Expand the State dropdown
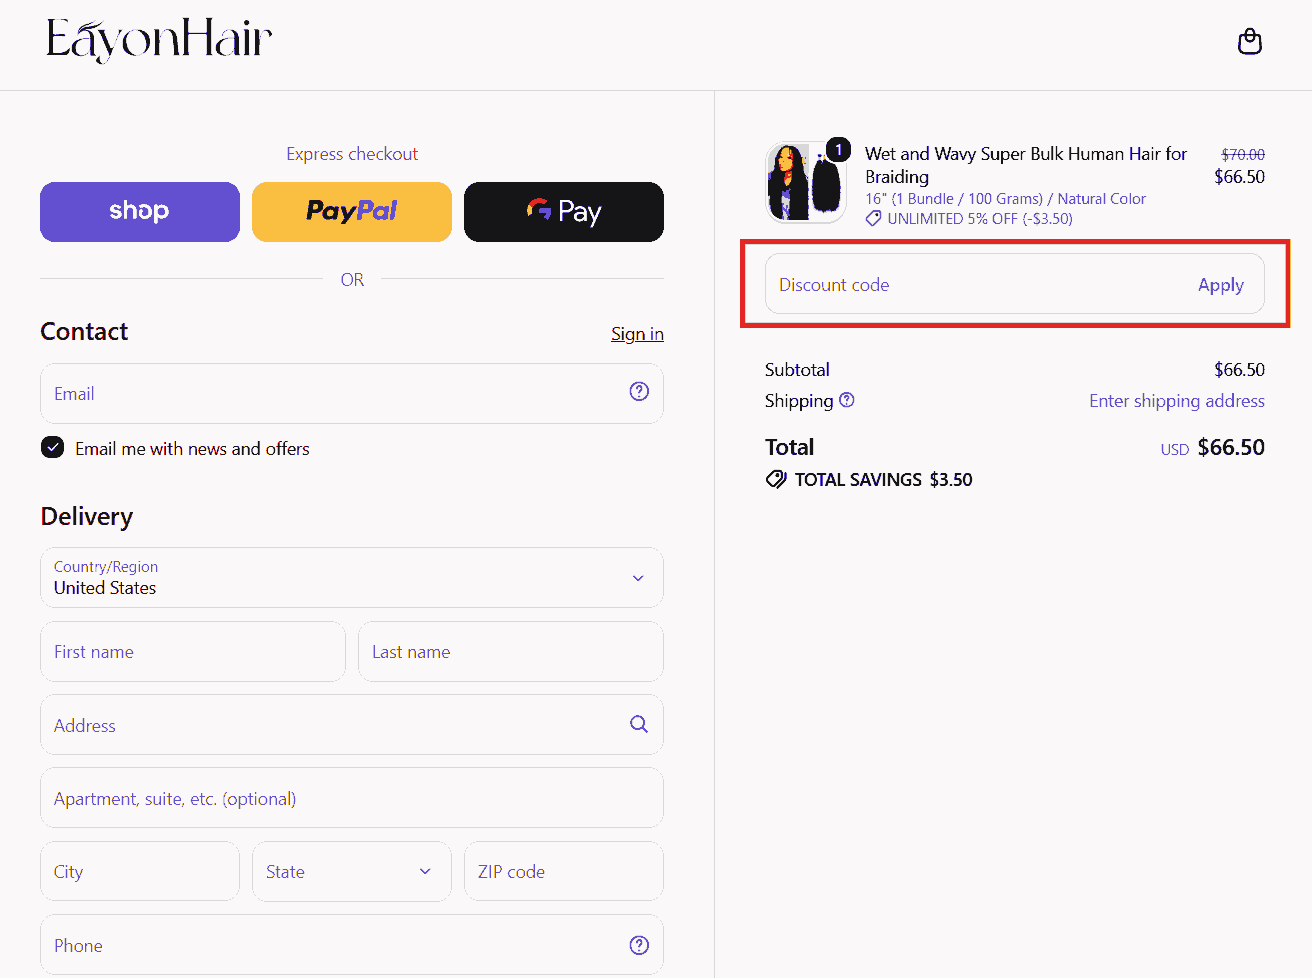 pyautogui.click(x=352, y=871)
